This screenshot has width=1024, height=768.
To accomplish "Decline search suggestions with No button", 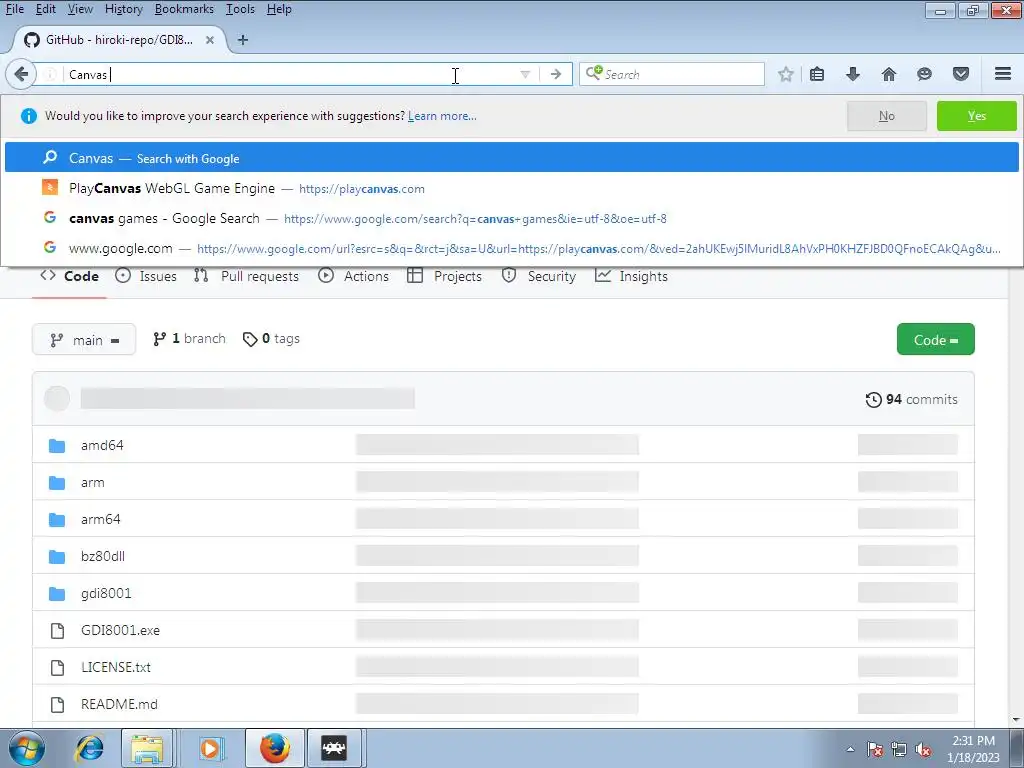I will click(886, 116).
